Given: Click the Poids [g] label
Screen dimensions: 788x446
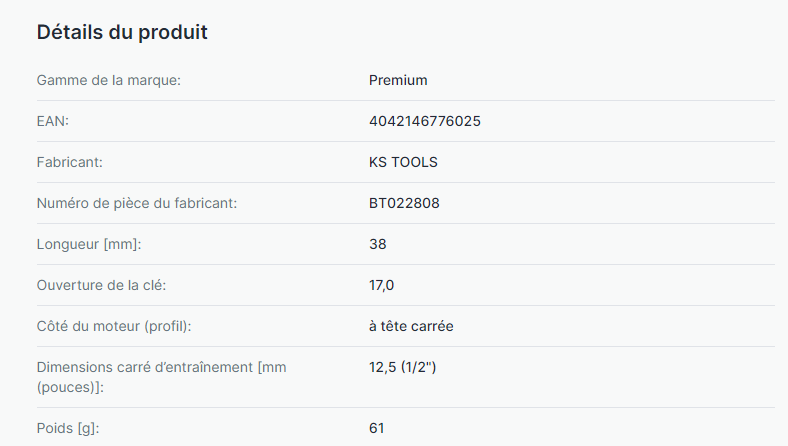Looking at the screenshot, I should click(x=68, y=428).
